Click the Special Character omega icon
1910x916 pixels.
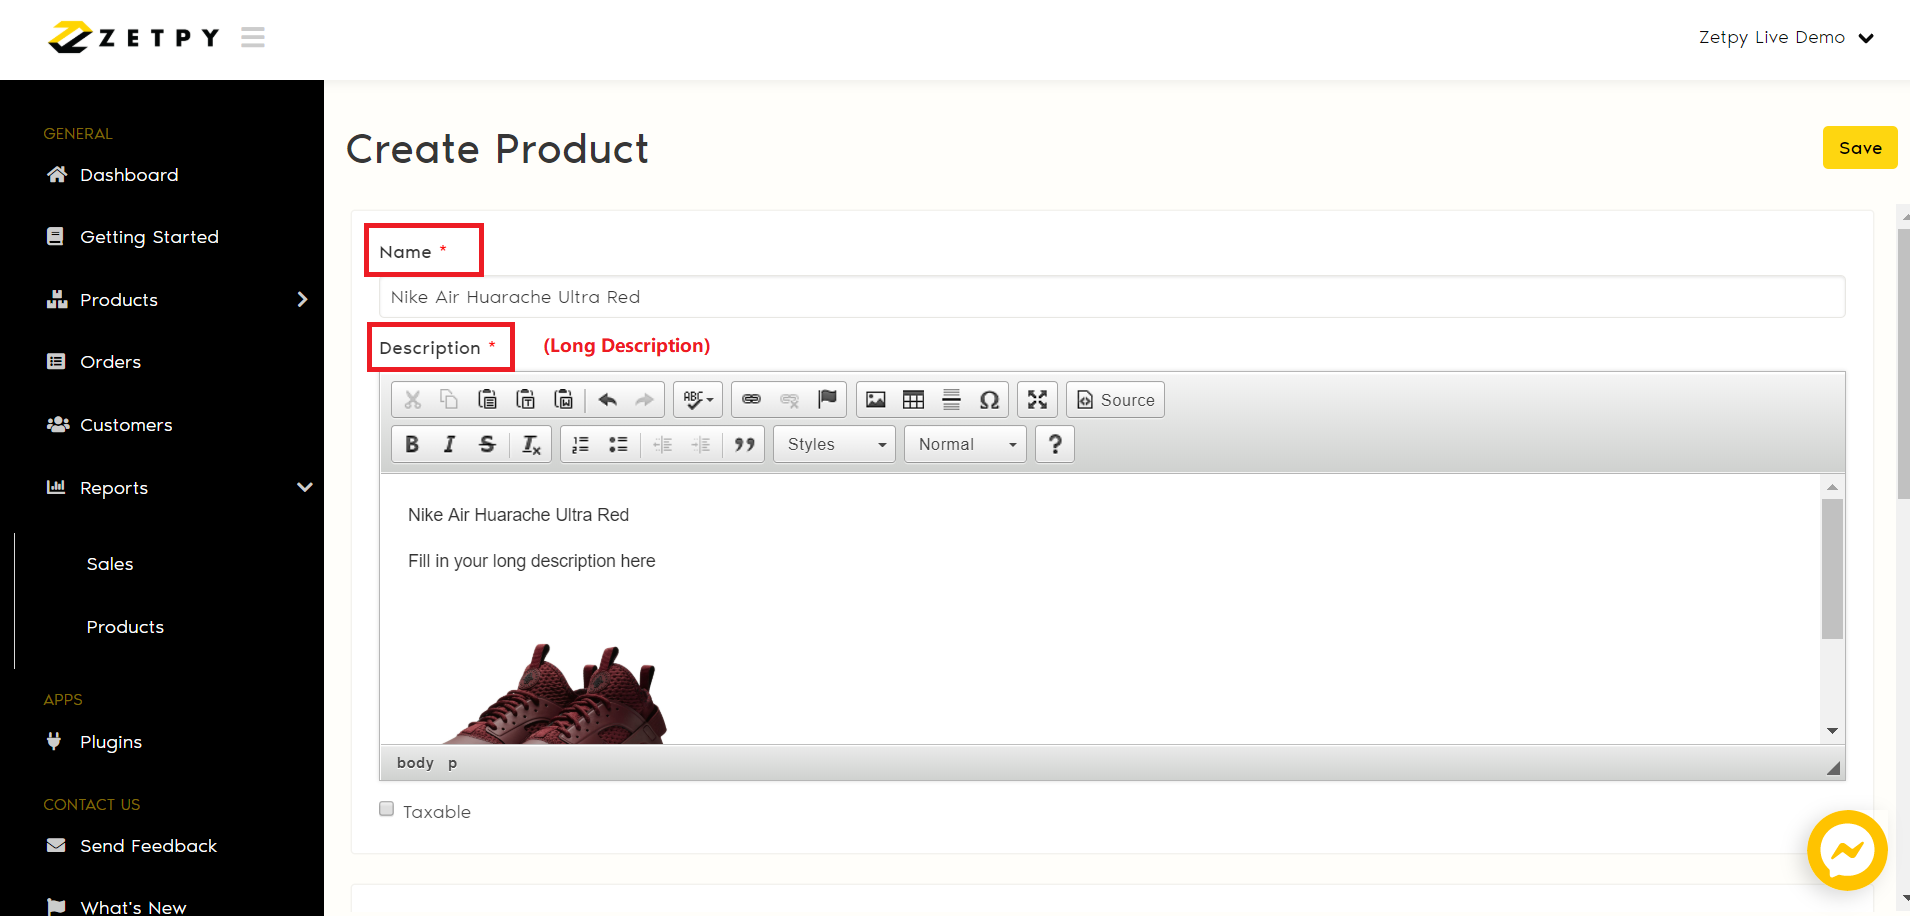coord(990,400)
